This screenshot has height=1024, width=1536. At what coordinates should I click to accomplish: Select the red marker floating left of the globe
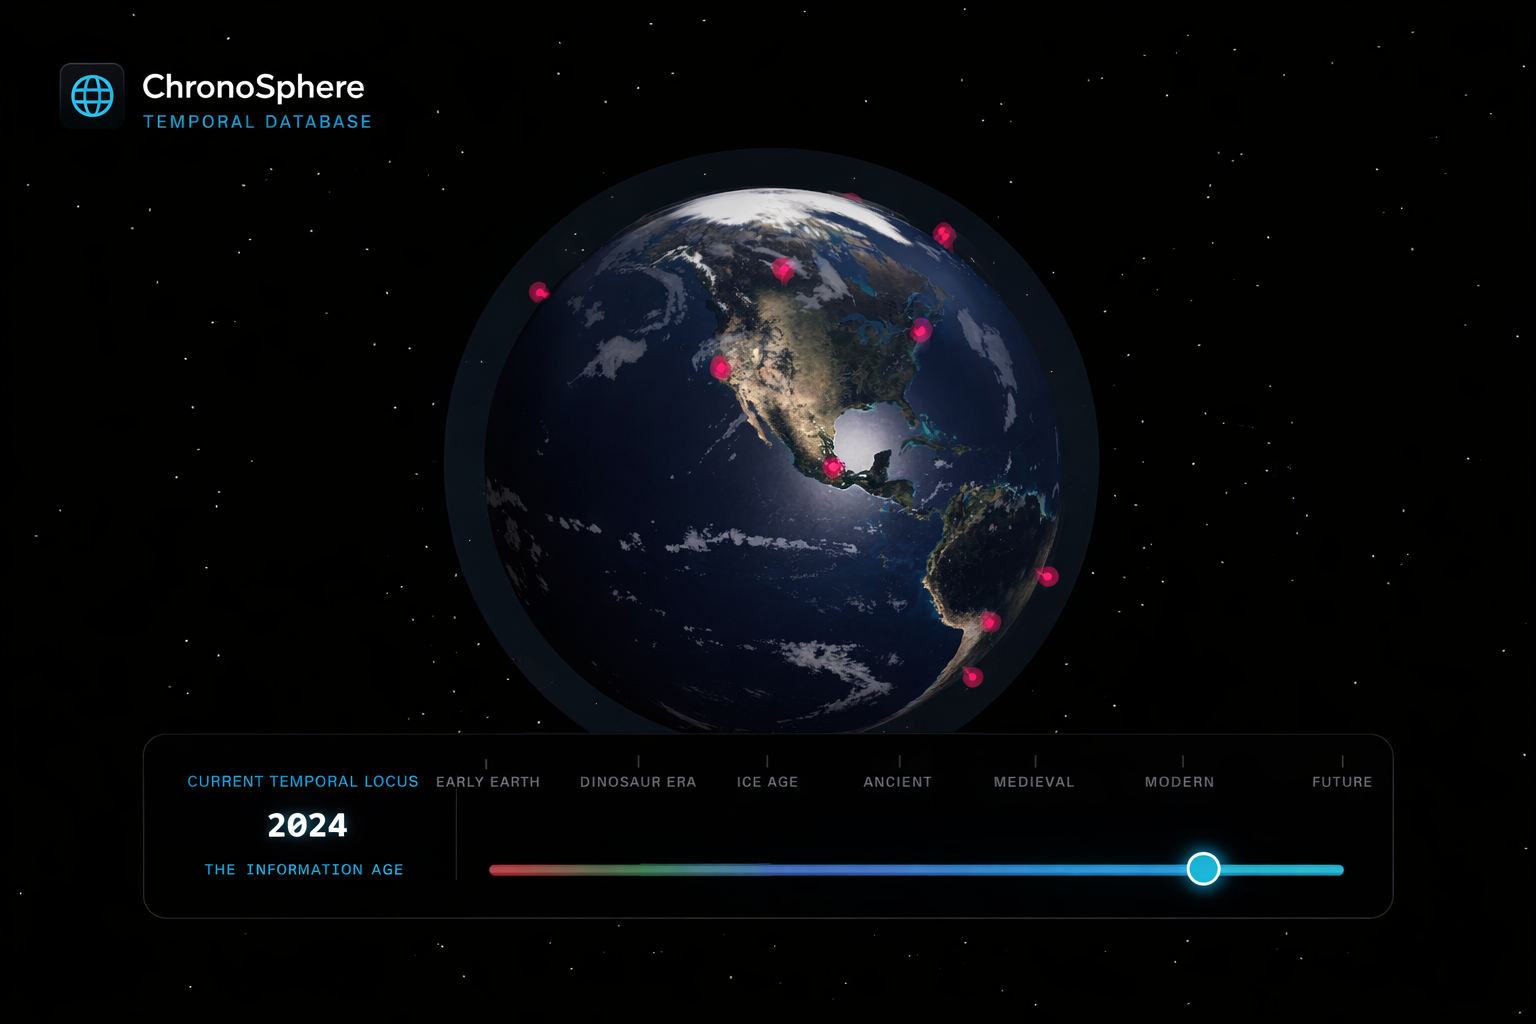[x=539, y=292]
